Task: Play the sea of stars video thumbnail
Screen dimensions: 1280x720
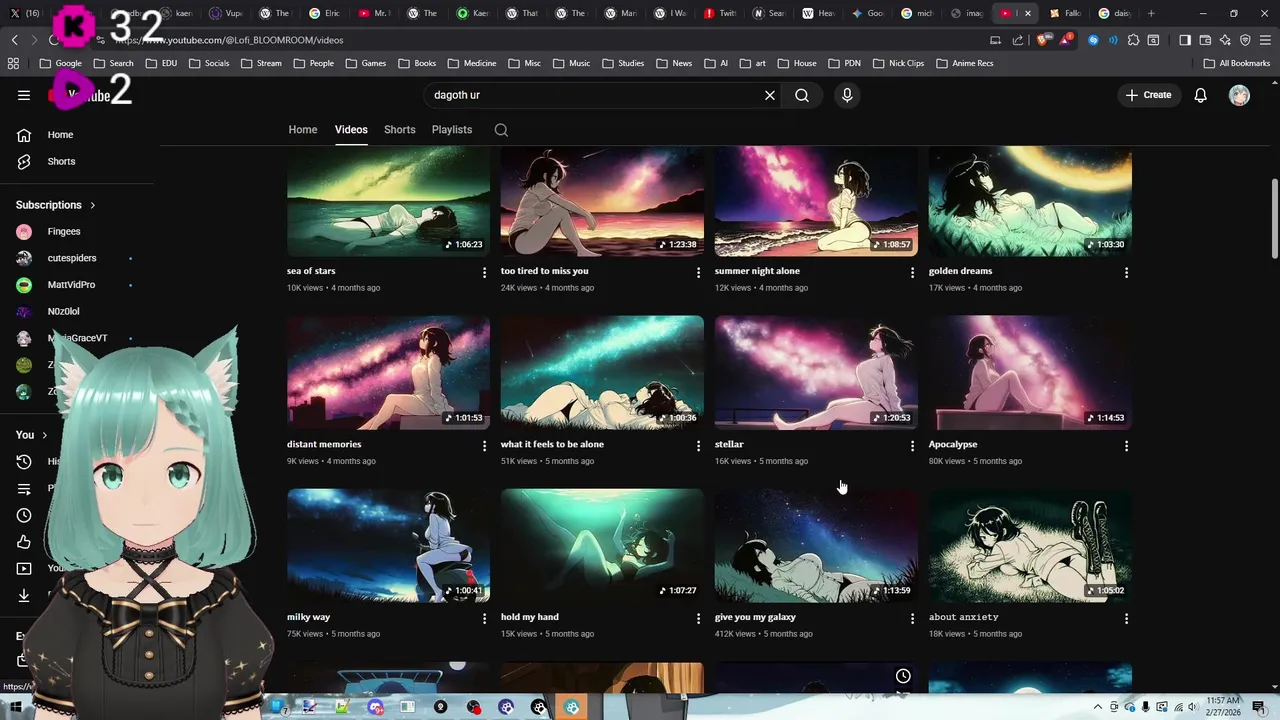Action: tap(388, 201)
